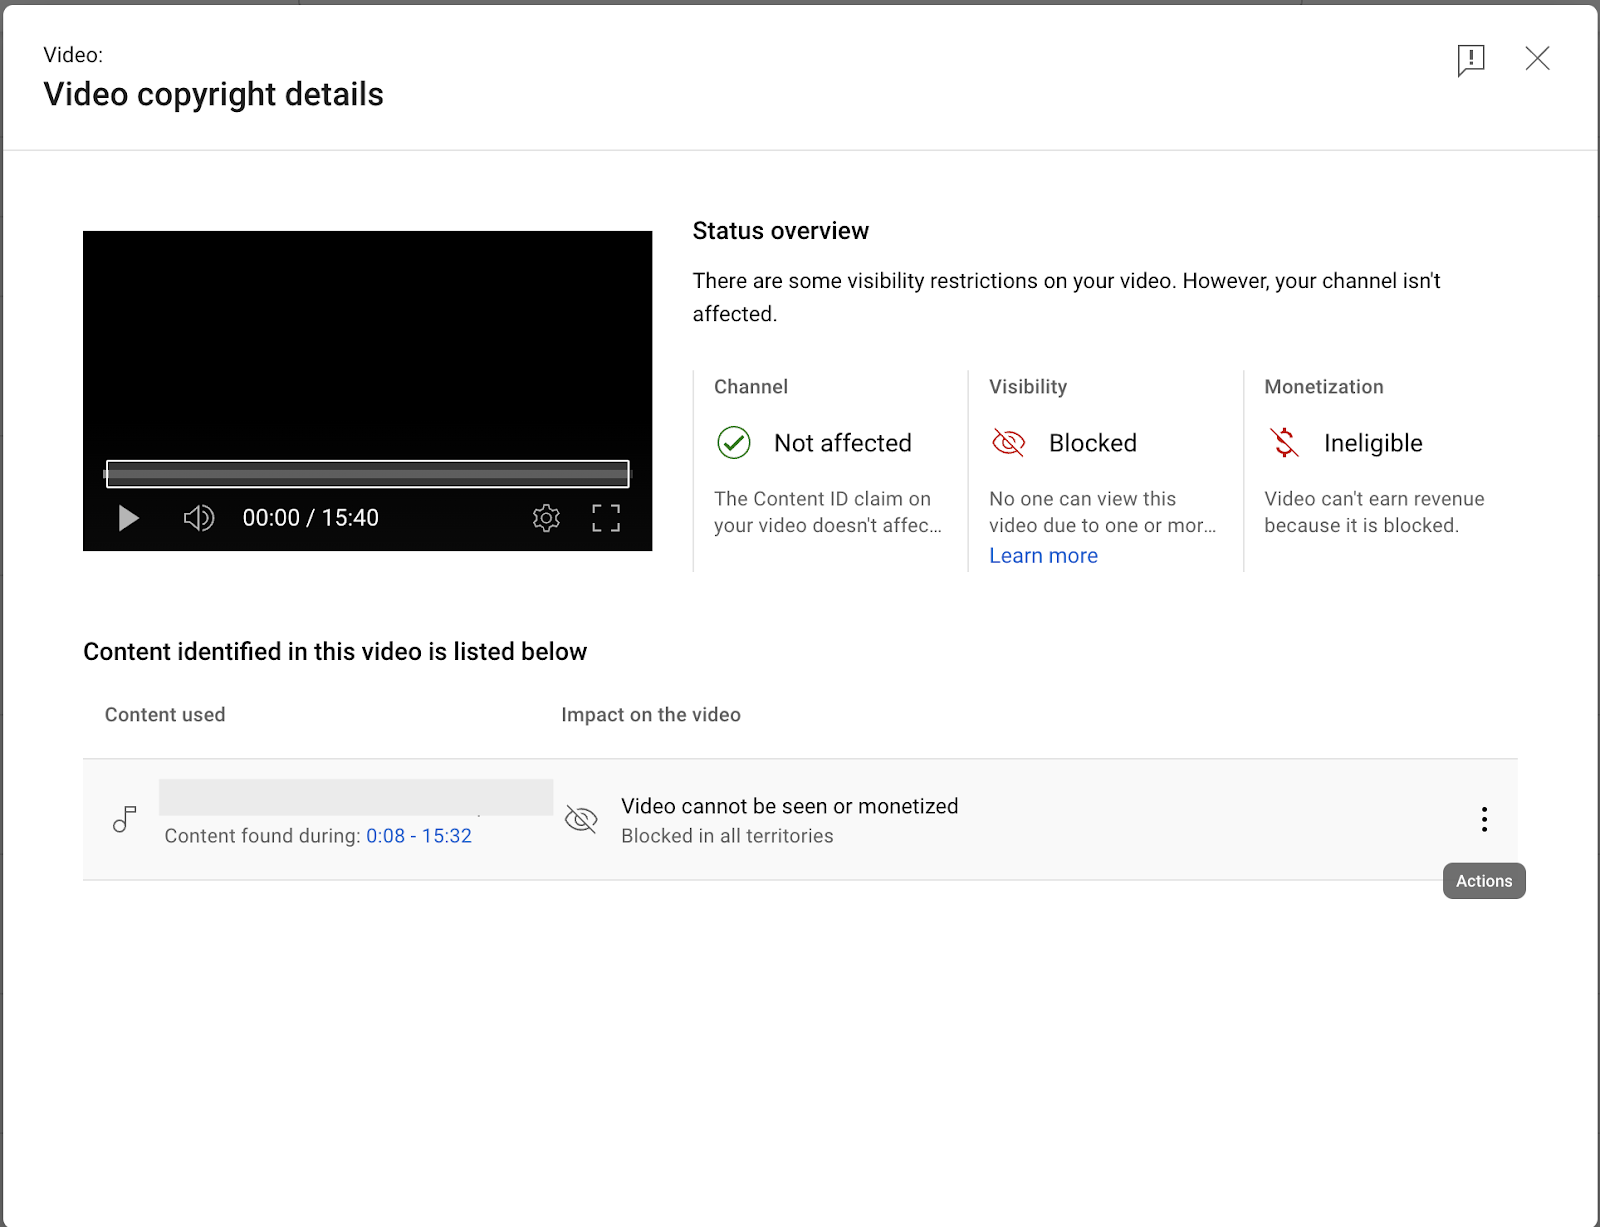Click the crossed-eye icon beside claim impact
Screen dimensions: 1600x1227
tap(581, 820)
